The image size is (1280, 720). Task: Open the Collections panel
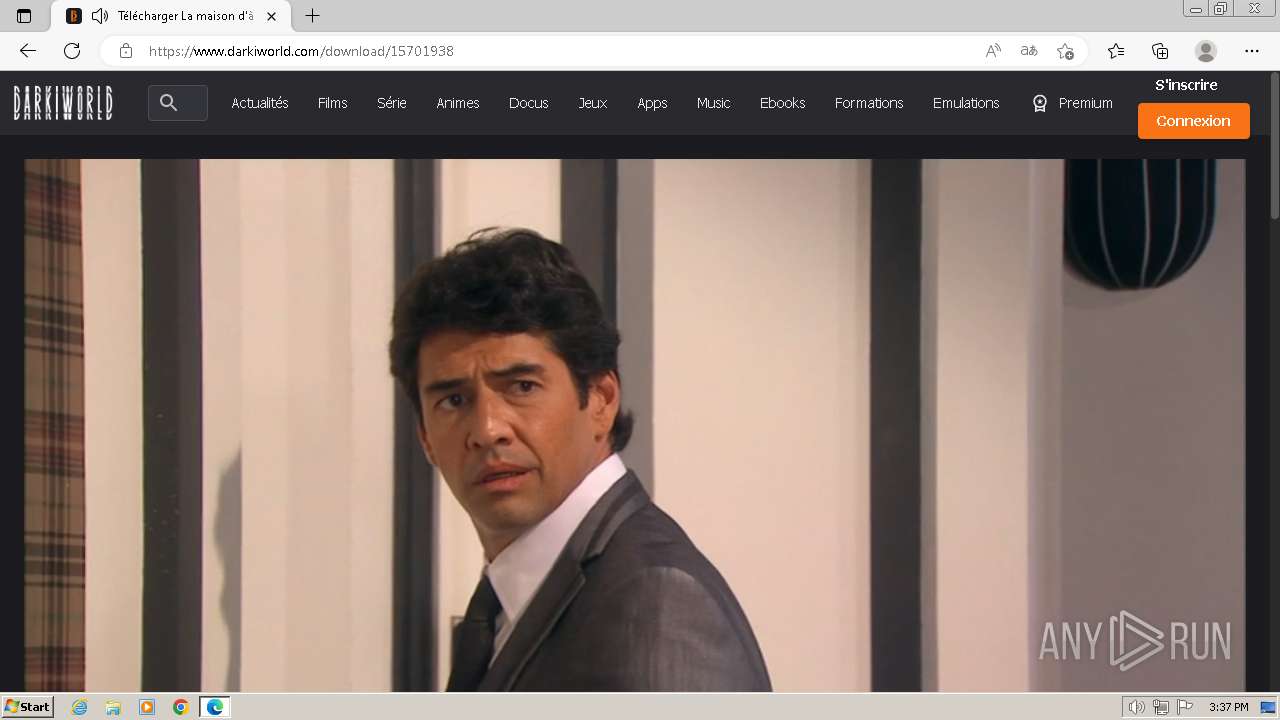coord(1160,51)
